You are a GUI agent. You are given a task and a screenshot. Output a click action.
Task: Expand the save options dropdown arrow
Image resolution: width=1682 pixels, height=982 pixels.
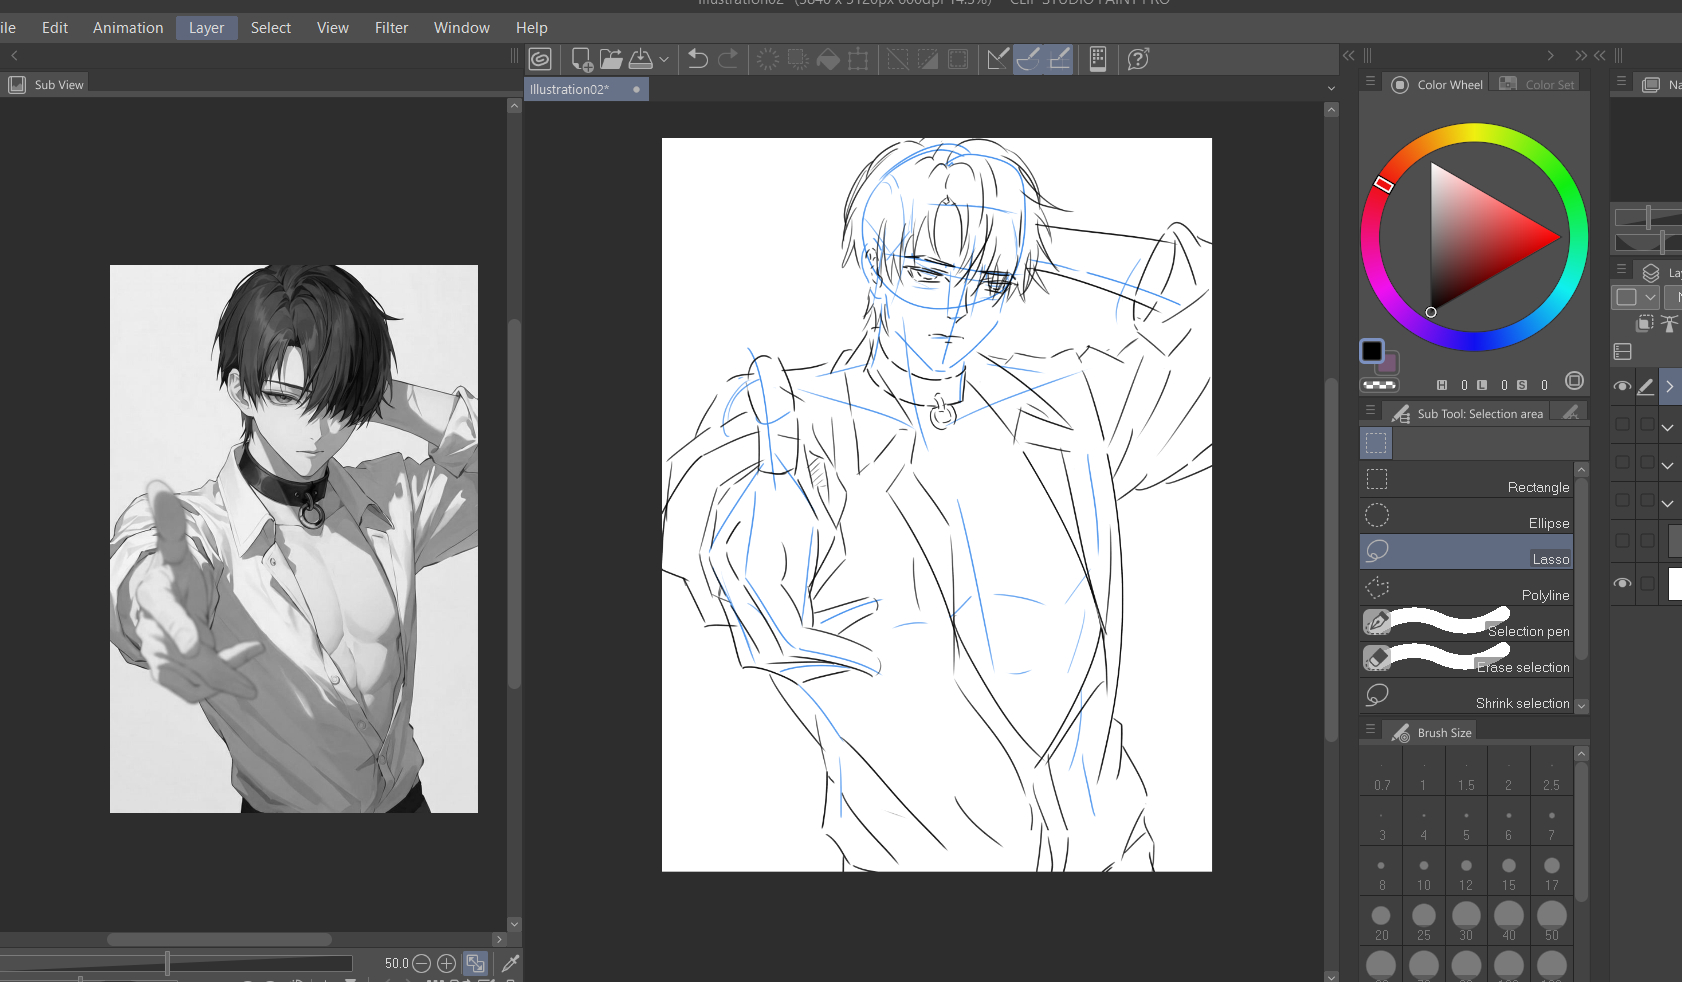tap(664, 60)
